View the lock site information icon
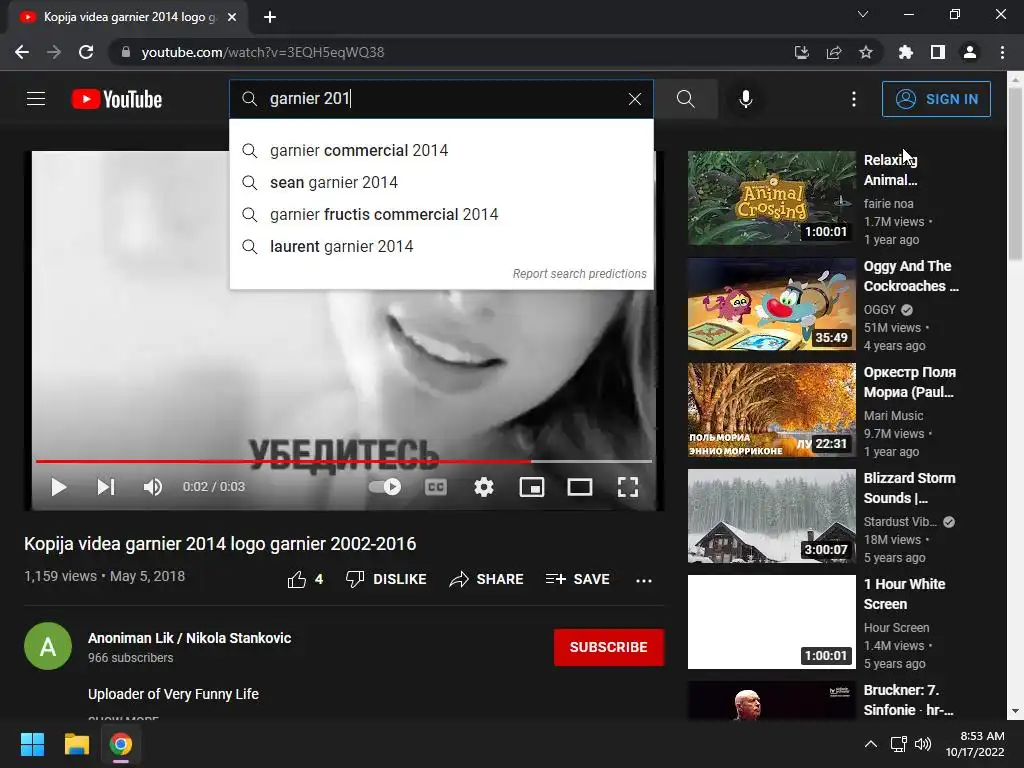This screenshot has height=768, width=1024. (126, 52)
